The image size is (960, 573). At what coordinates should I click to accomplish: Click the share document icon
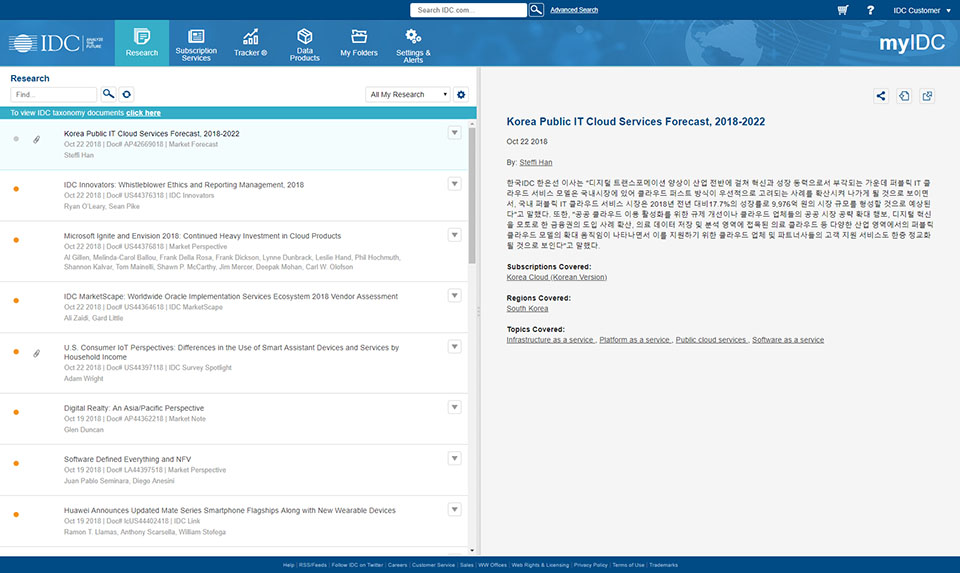pyautogui.click(x=881, y=96)
